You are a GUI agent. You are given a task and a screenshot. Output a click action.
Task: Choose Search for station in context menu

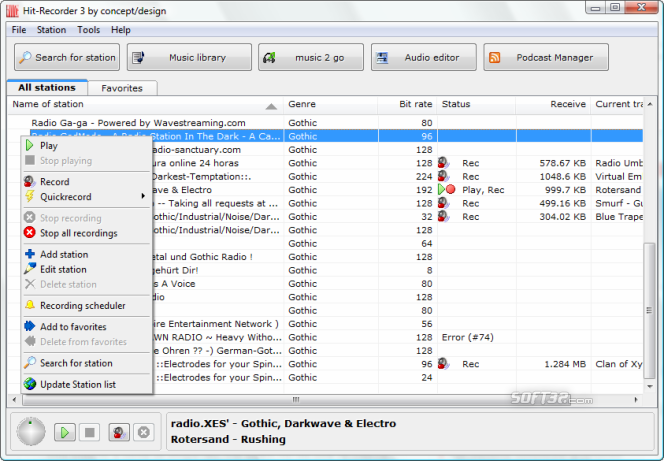87,363
